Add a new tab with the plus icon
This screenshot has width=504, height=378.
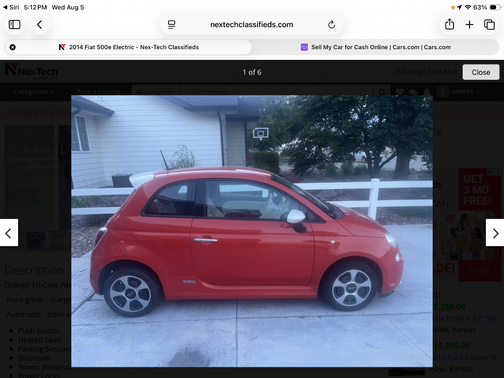[x=469, y=25]
